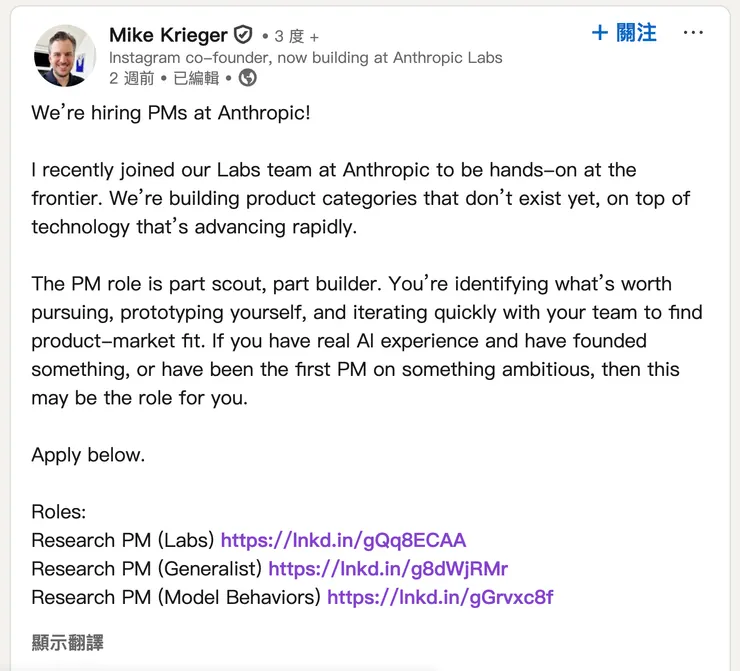Open the lnkd.in/g8dWjRMr Generalist link
The height and width of the screenshot is (671, 740).
(x=388, y=569)
